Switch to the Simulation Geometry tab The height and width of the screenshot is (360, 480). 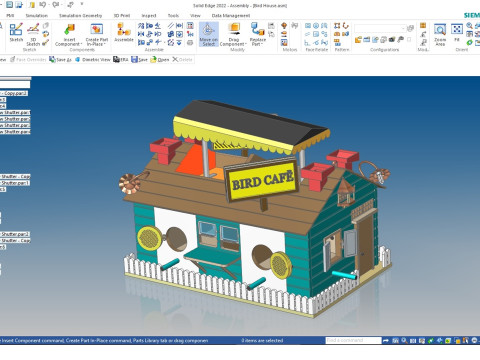point(81,16)
